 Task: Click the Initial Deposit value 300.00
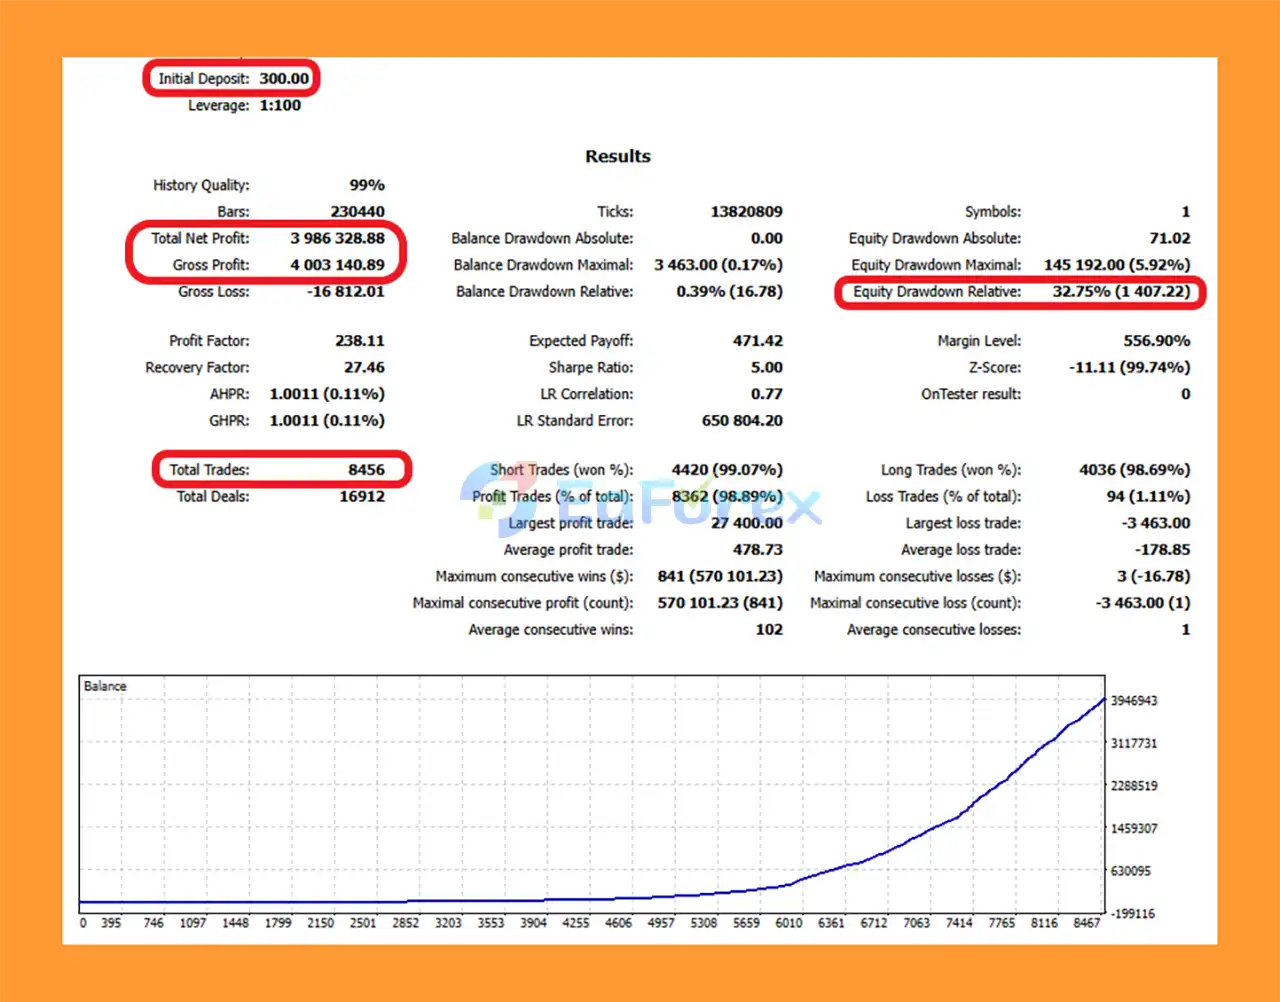[x=284, y=79]
